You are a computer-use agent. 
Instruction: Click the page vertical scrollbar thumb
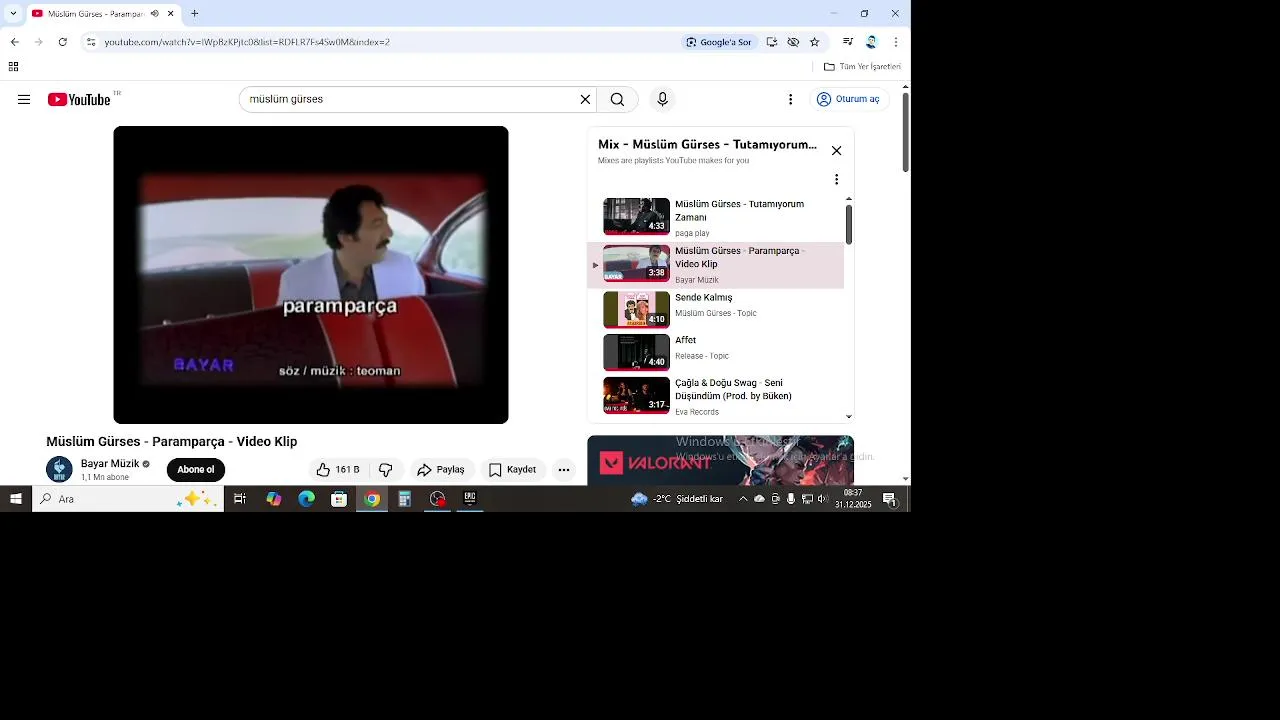[x=906, y=133]
